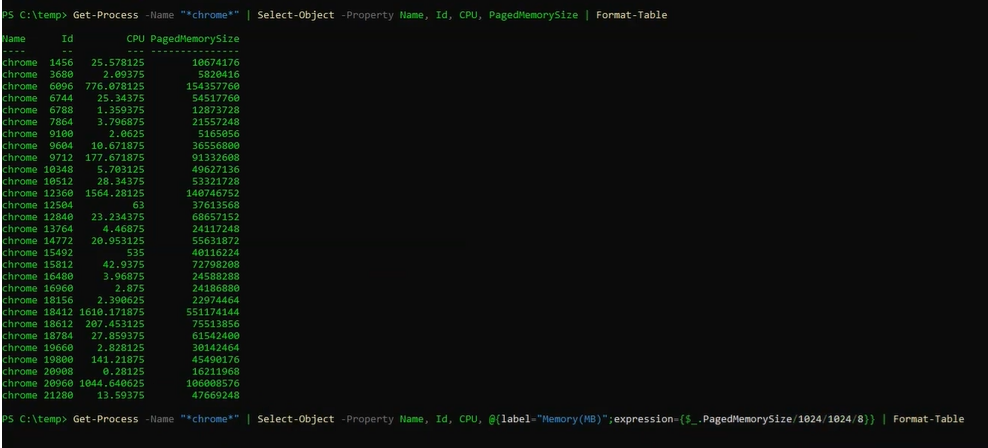988x448 pixels.
Task: Select CPU value 3.796875
Action: tap(120, 122)
